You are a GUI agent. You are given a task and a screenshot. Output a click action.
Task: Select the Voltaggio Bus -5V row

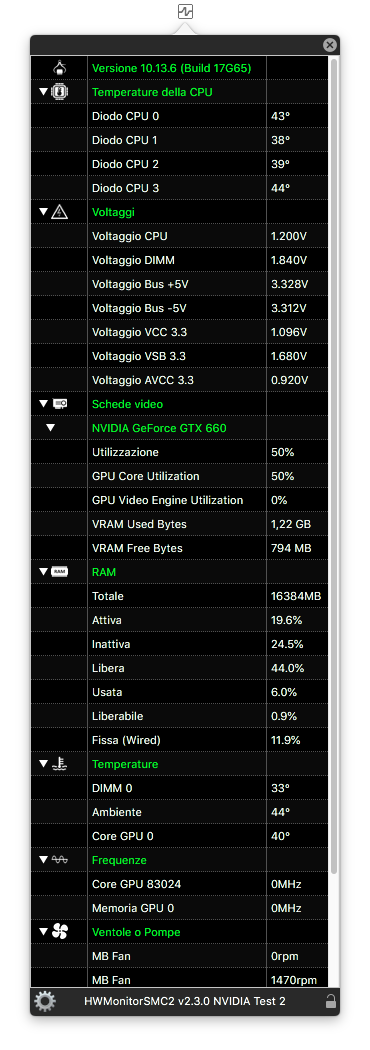pos(180,308)
